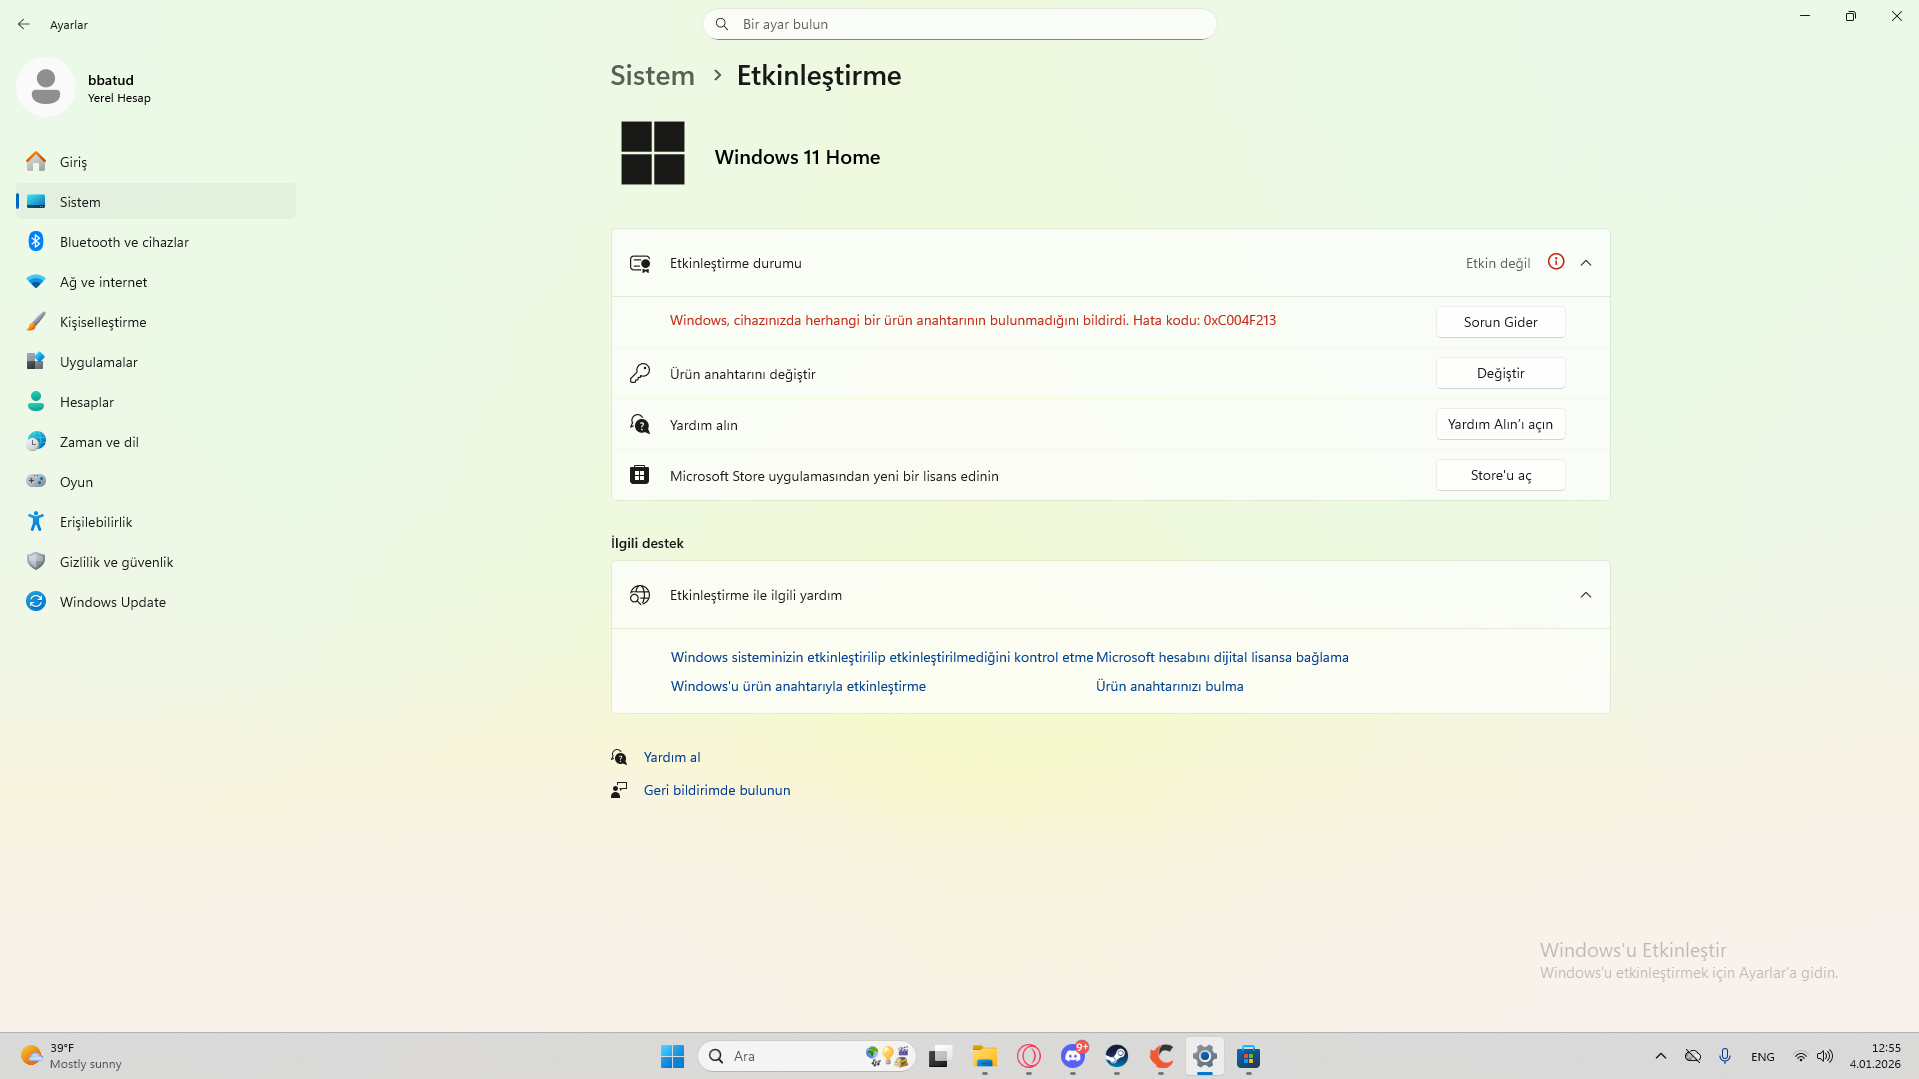
Task: Collapse the Etkinleştirme ile ilgili yardım section
Action: coord(1586,595)
